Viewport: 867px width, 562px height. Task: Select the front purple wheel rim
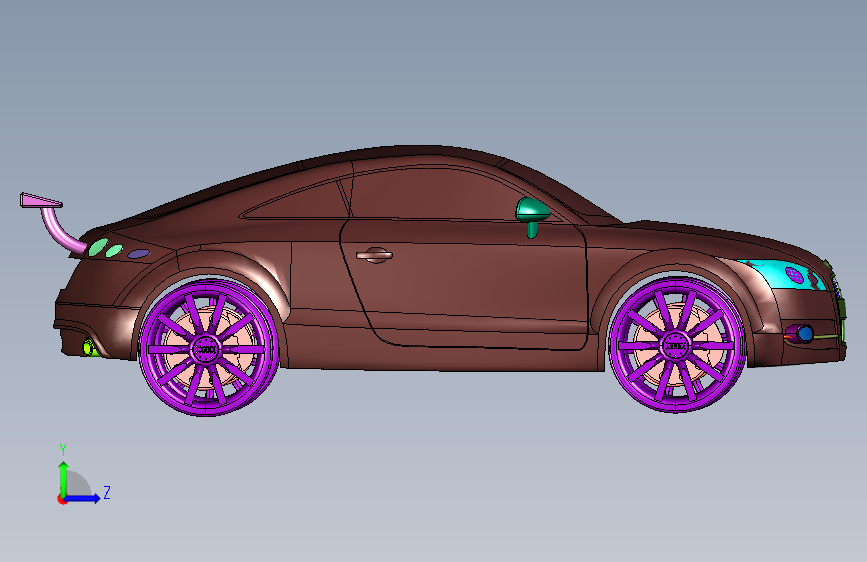[x=677, y=345]
